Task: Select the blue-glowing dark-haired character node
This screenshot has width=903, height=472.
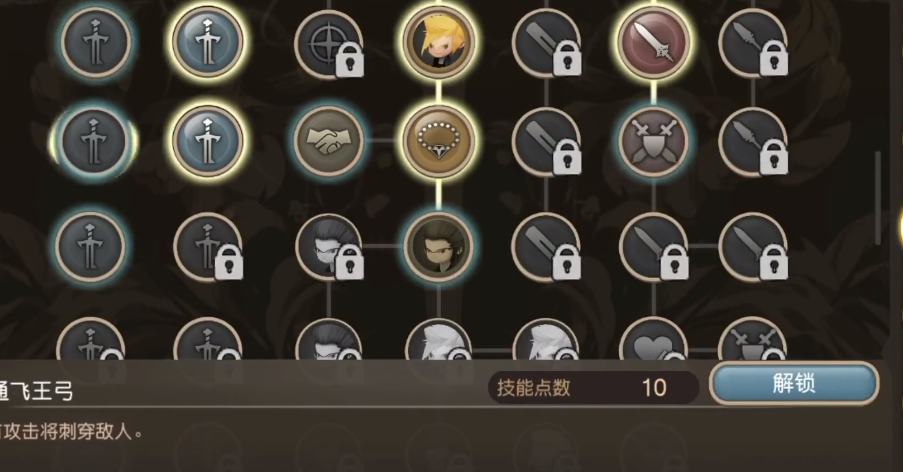Action: click(438, 247)
